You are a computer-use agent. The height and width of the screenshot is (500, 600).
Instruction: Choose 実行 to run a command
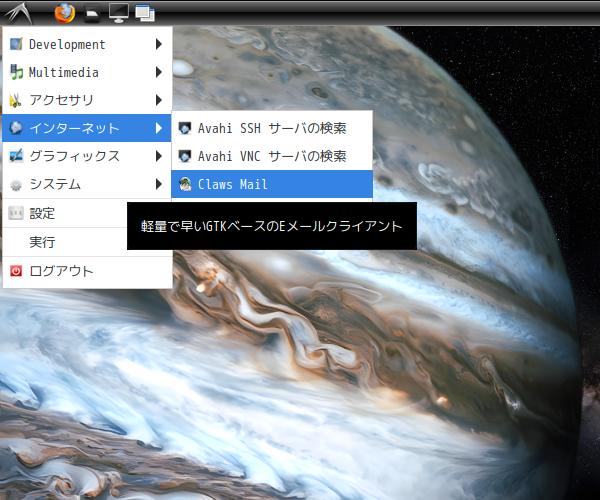click(x=65, y=242)
